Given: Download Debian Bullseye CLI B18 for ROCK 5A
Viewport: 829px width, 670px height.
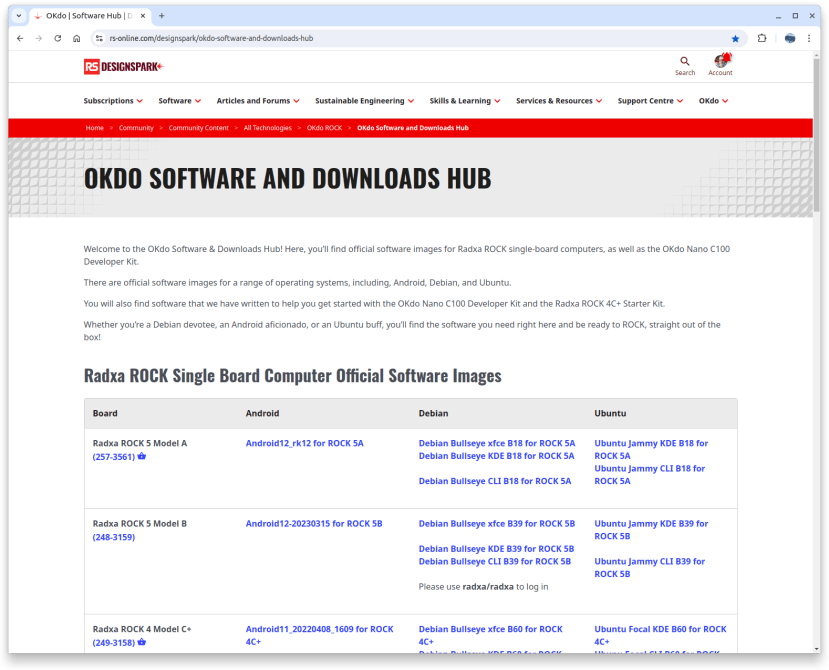Looking at the screenshot, I should tap(495, 481).
